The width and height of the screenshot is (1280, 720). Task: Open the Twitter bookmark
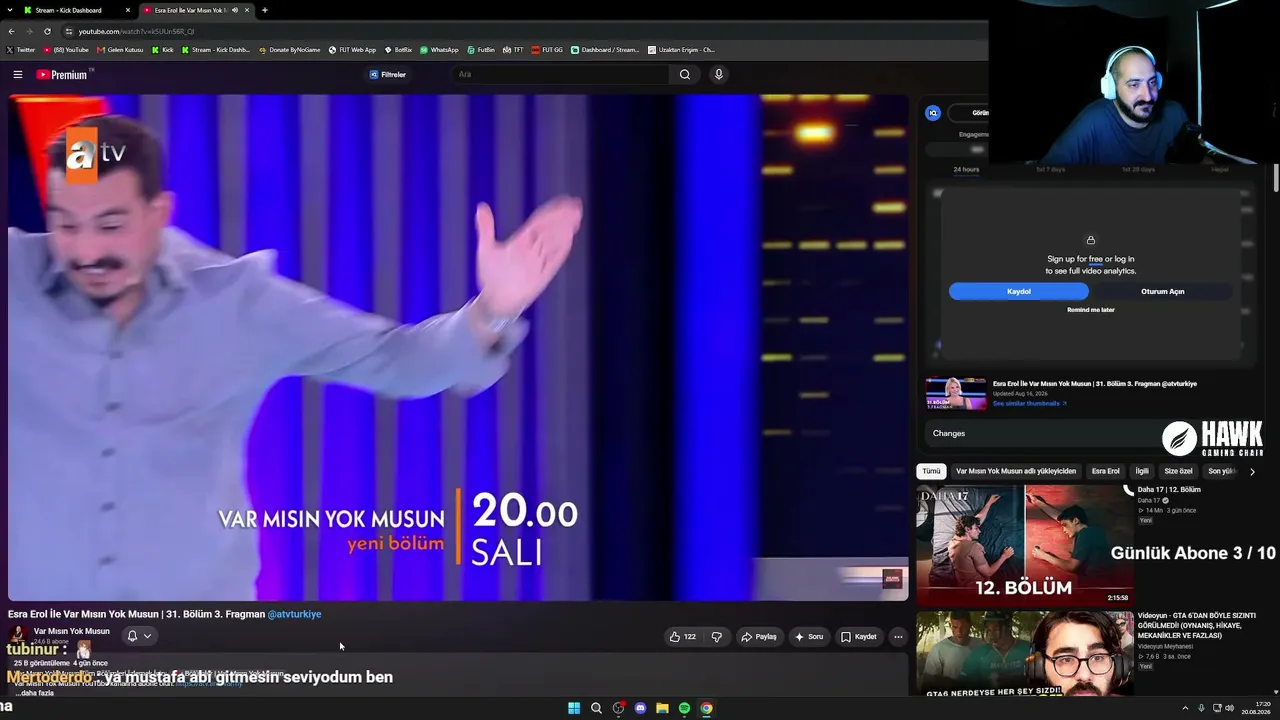click(20, 49)
